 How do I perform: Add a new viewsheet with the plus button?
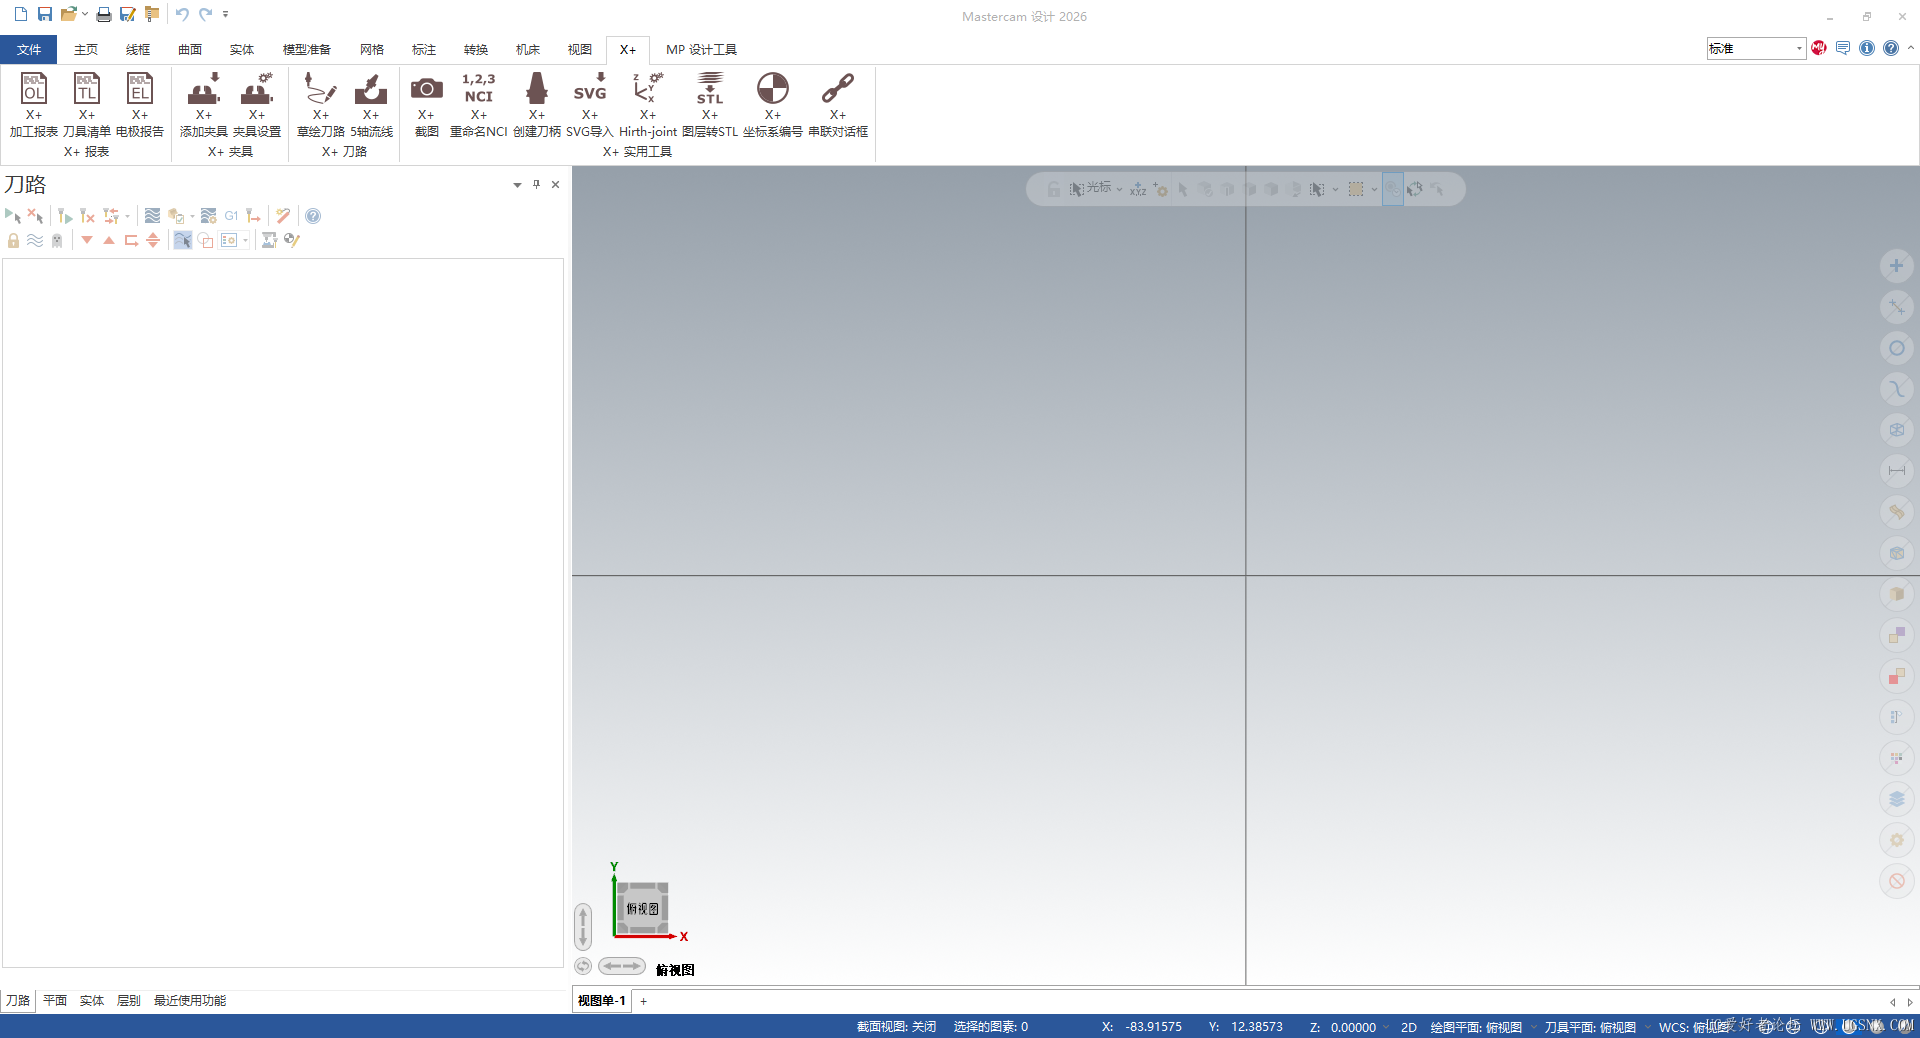coord(643,1001)
